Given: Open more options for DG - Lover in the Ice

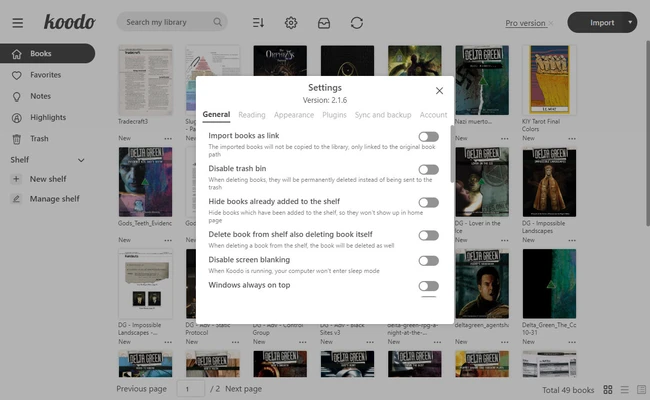Looking at the screenshot, I should tap(504, 240).
